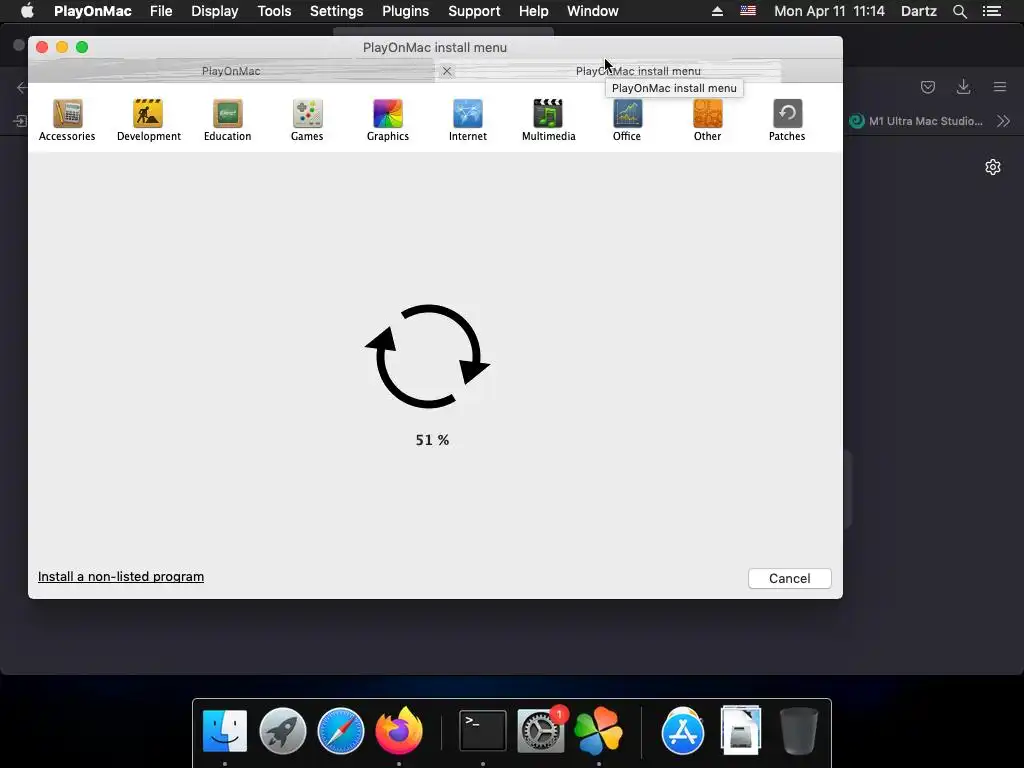Click the US flag input source icon

(748, 10)
